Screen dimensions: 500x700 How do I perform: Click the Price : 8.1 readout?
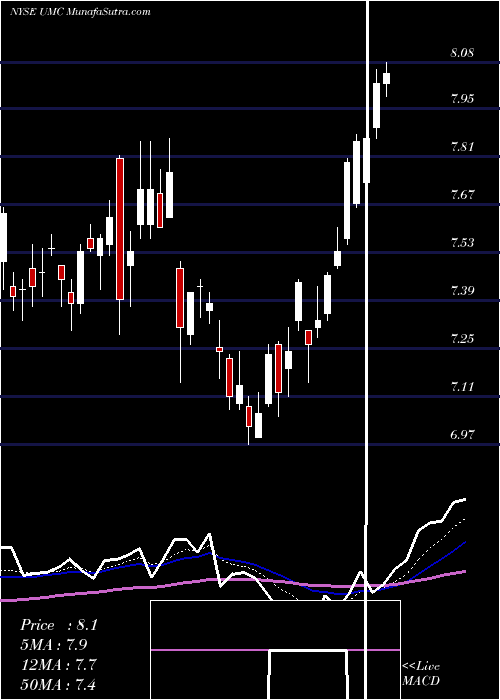58,625
